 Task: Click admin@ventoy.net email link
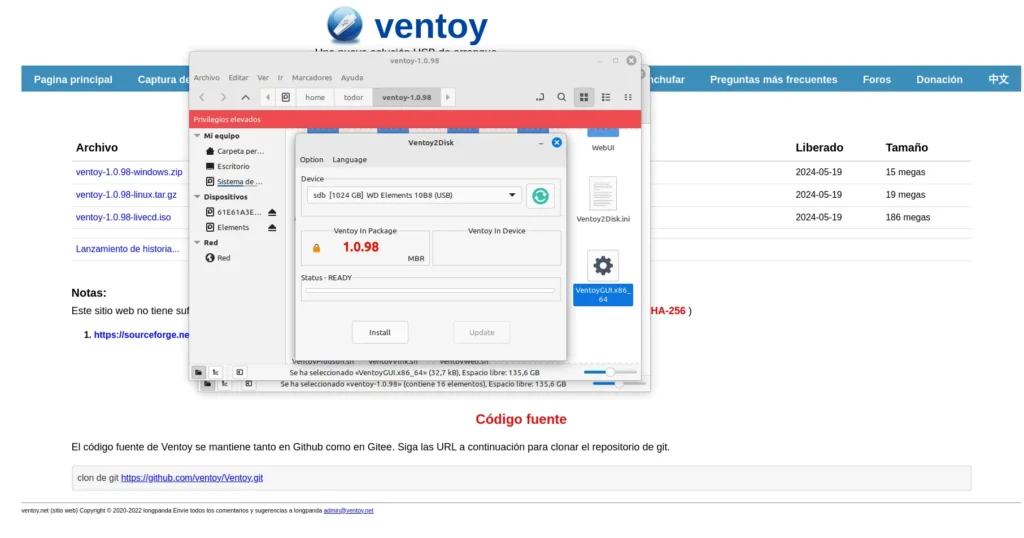(x=349, y=511)
